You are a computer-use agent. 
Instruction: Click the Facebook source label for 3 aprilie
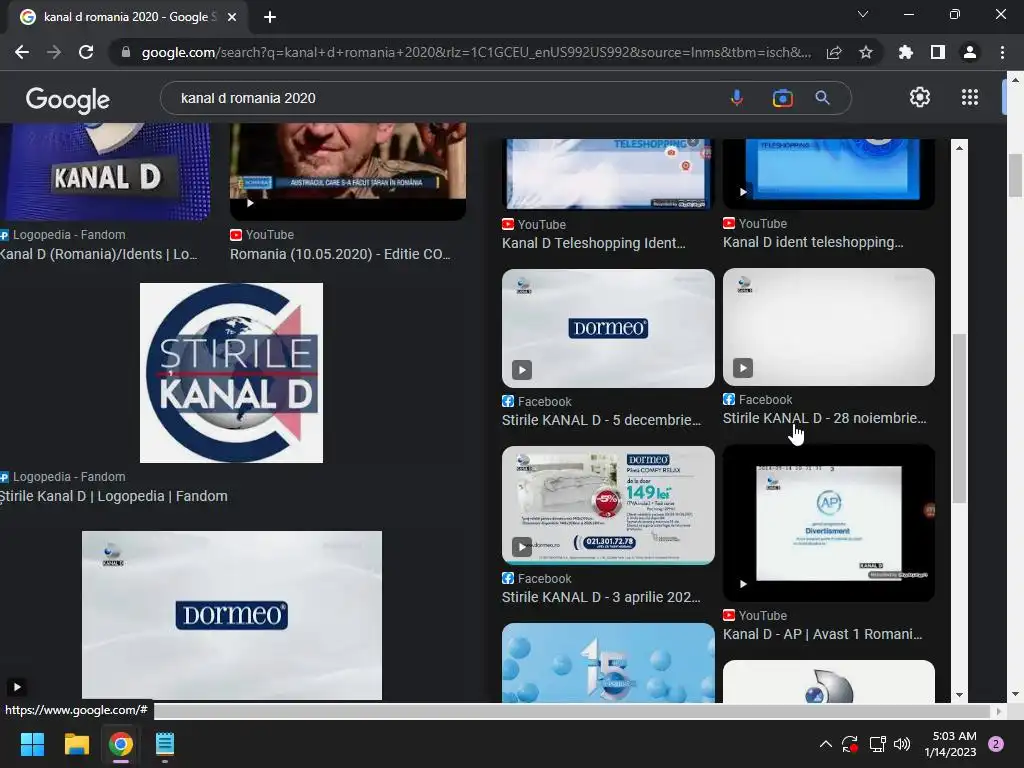coord(536,579)
